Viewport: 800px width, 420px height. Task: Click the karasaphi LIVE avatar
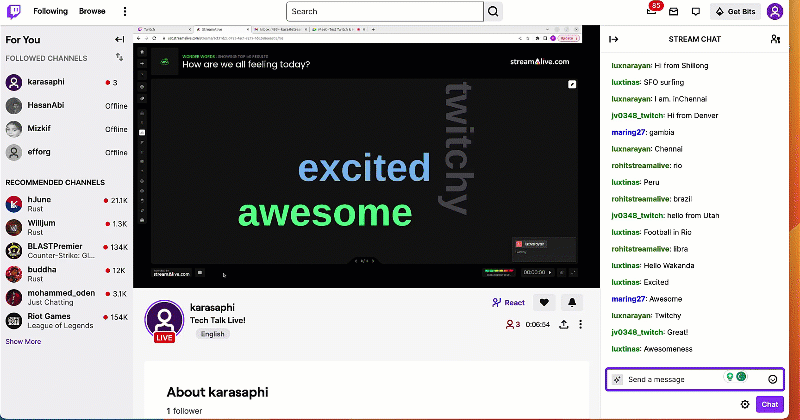pos(164,320)
